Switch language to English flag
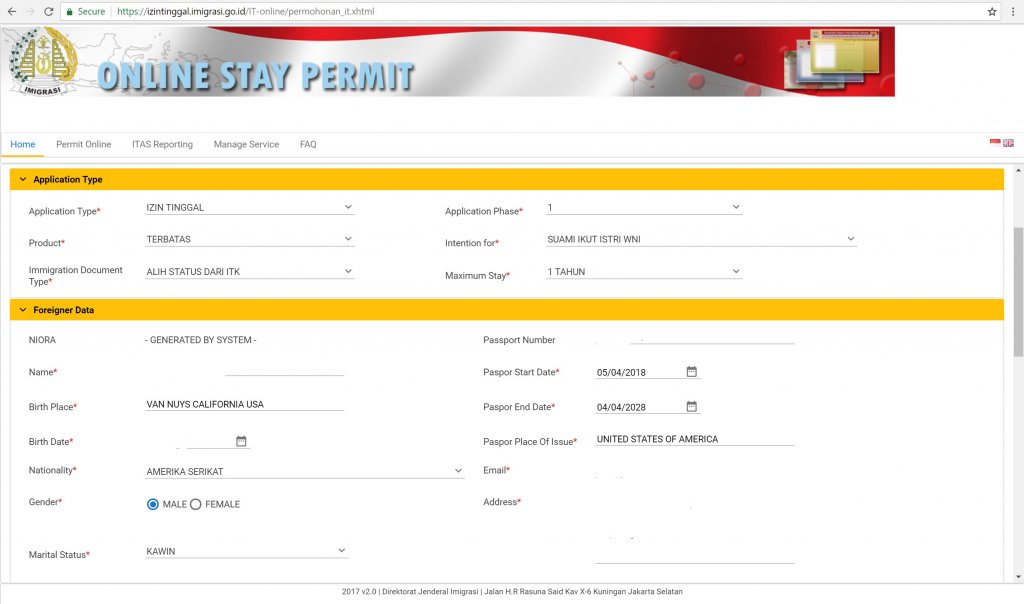The width and height of the screenshot is (1024, 604). click(x=1008, y=143)
